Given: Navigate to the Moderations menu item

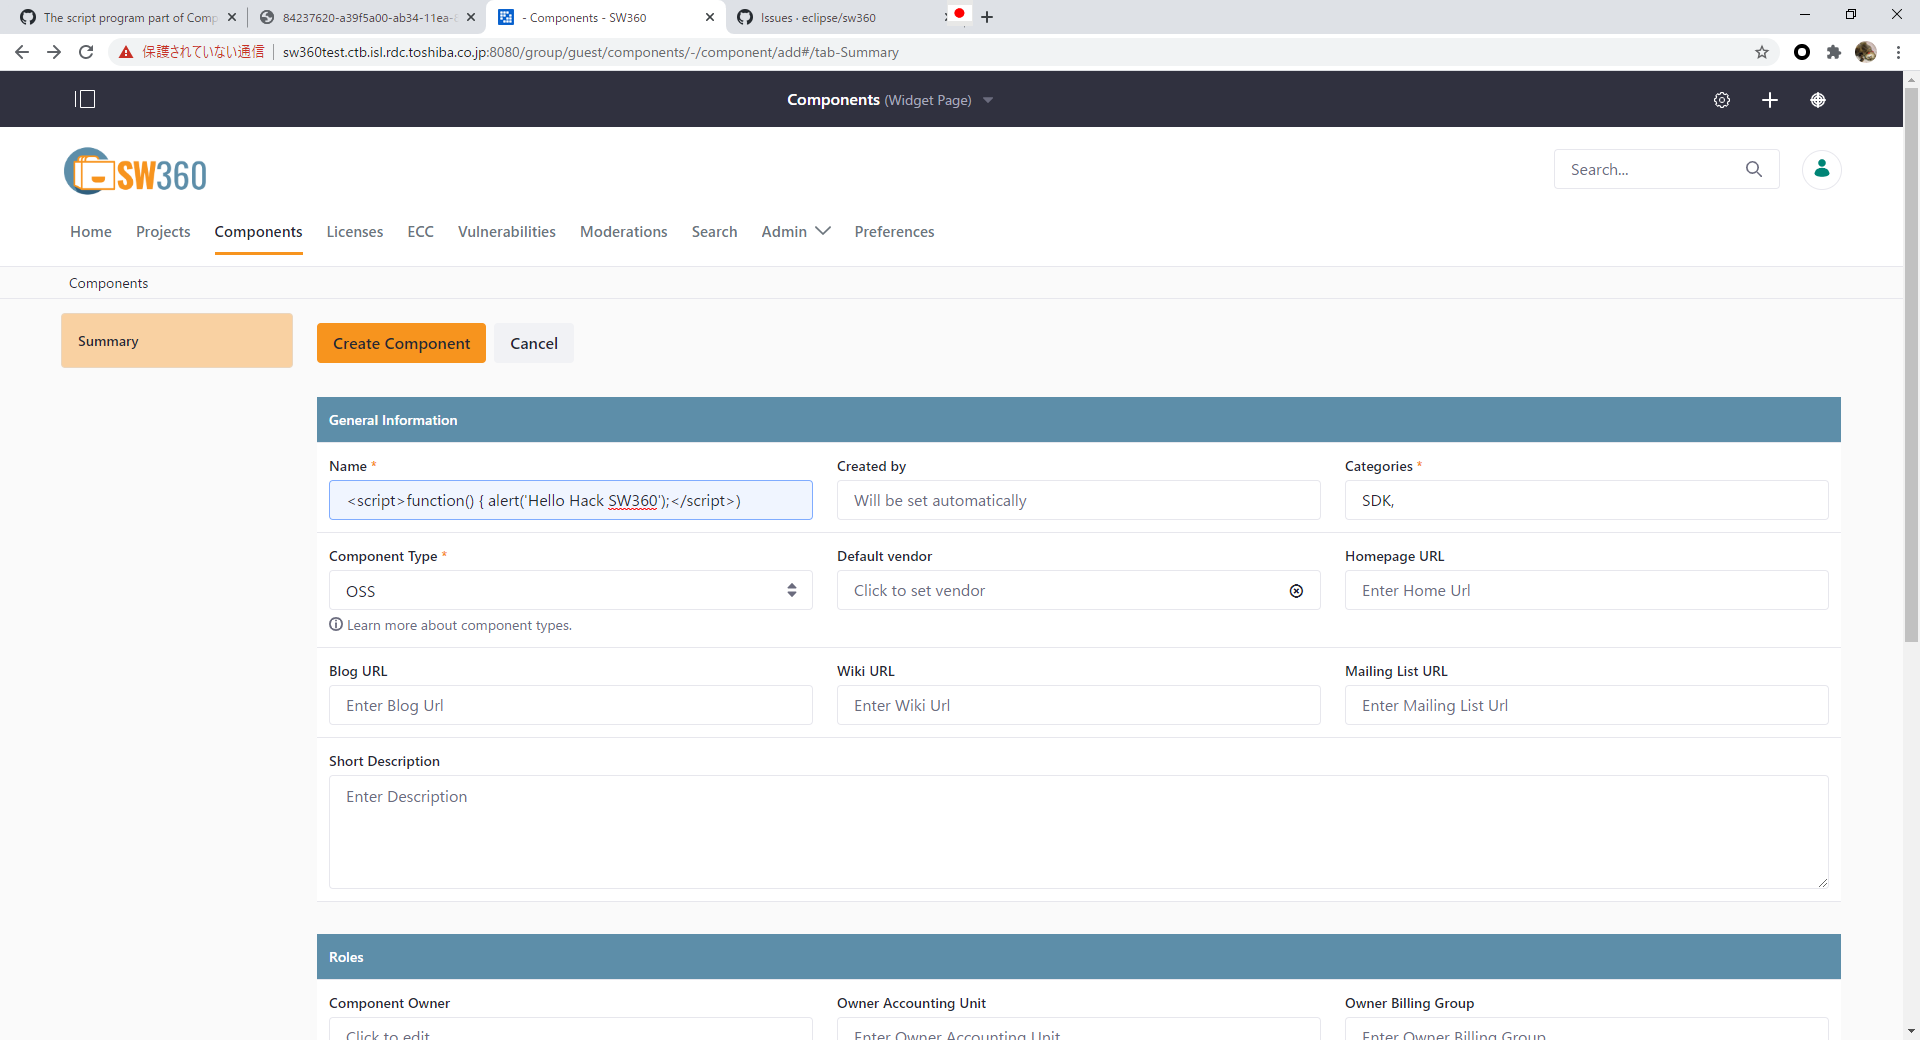Looking at the screenshot, I should 623,231.
